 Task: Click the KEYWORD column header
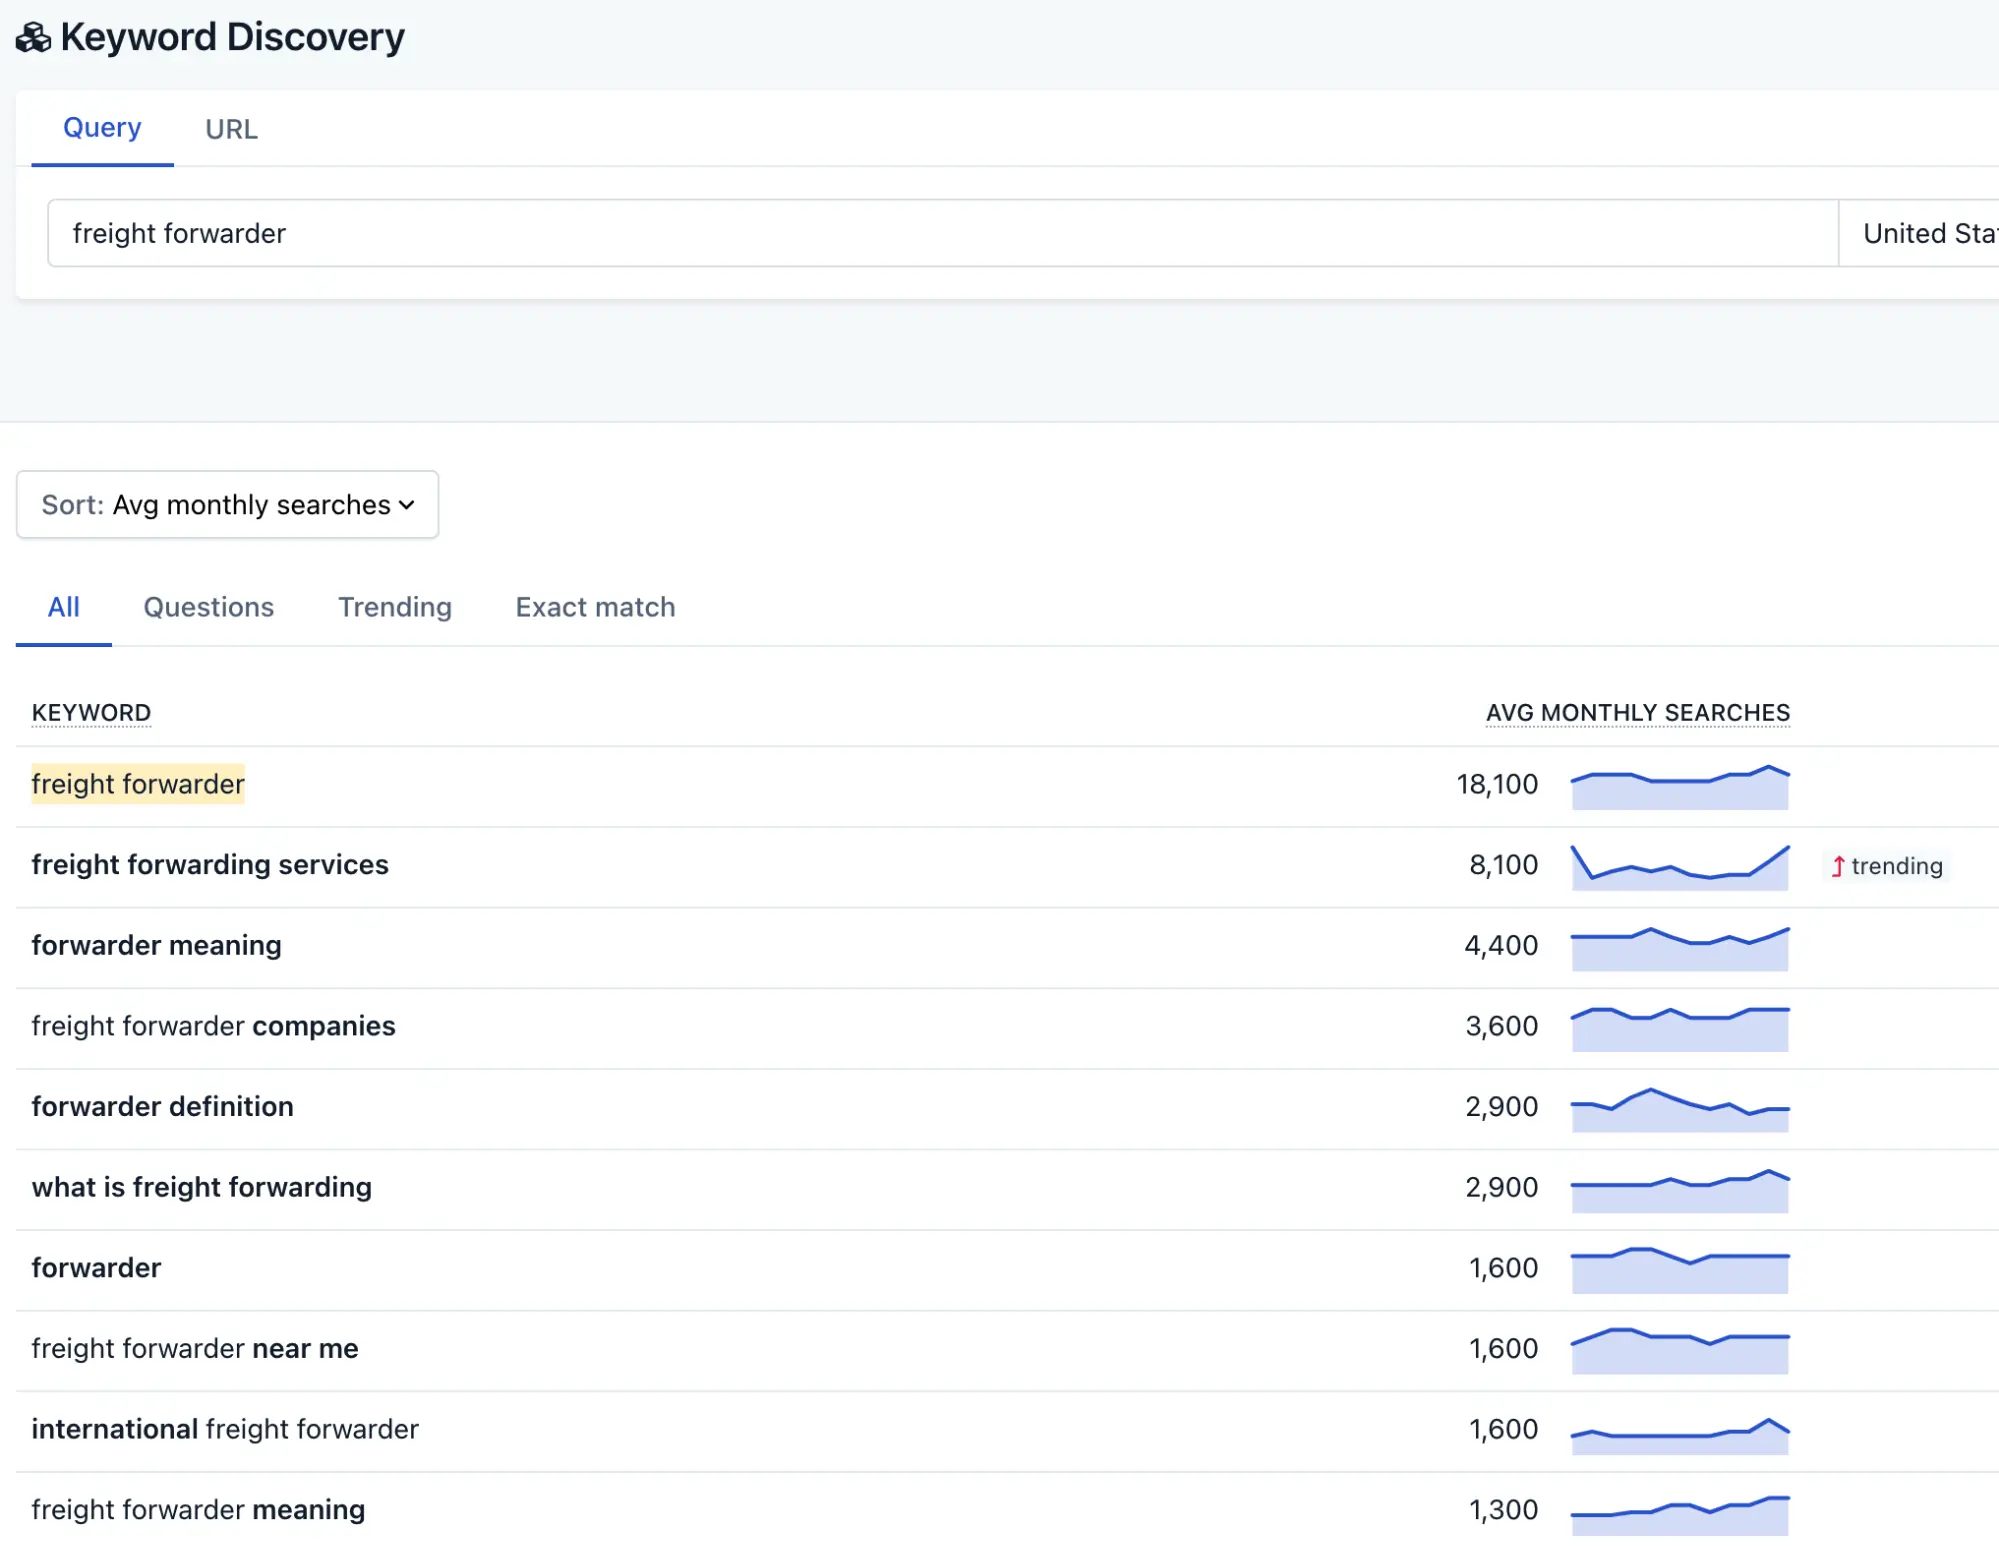coord(91,713)
